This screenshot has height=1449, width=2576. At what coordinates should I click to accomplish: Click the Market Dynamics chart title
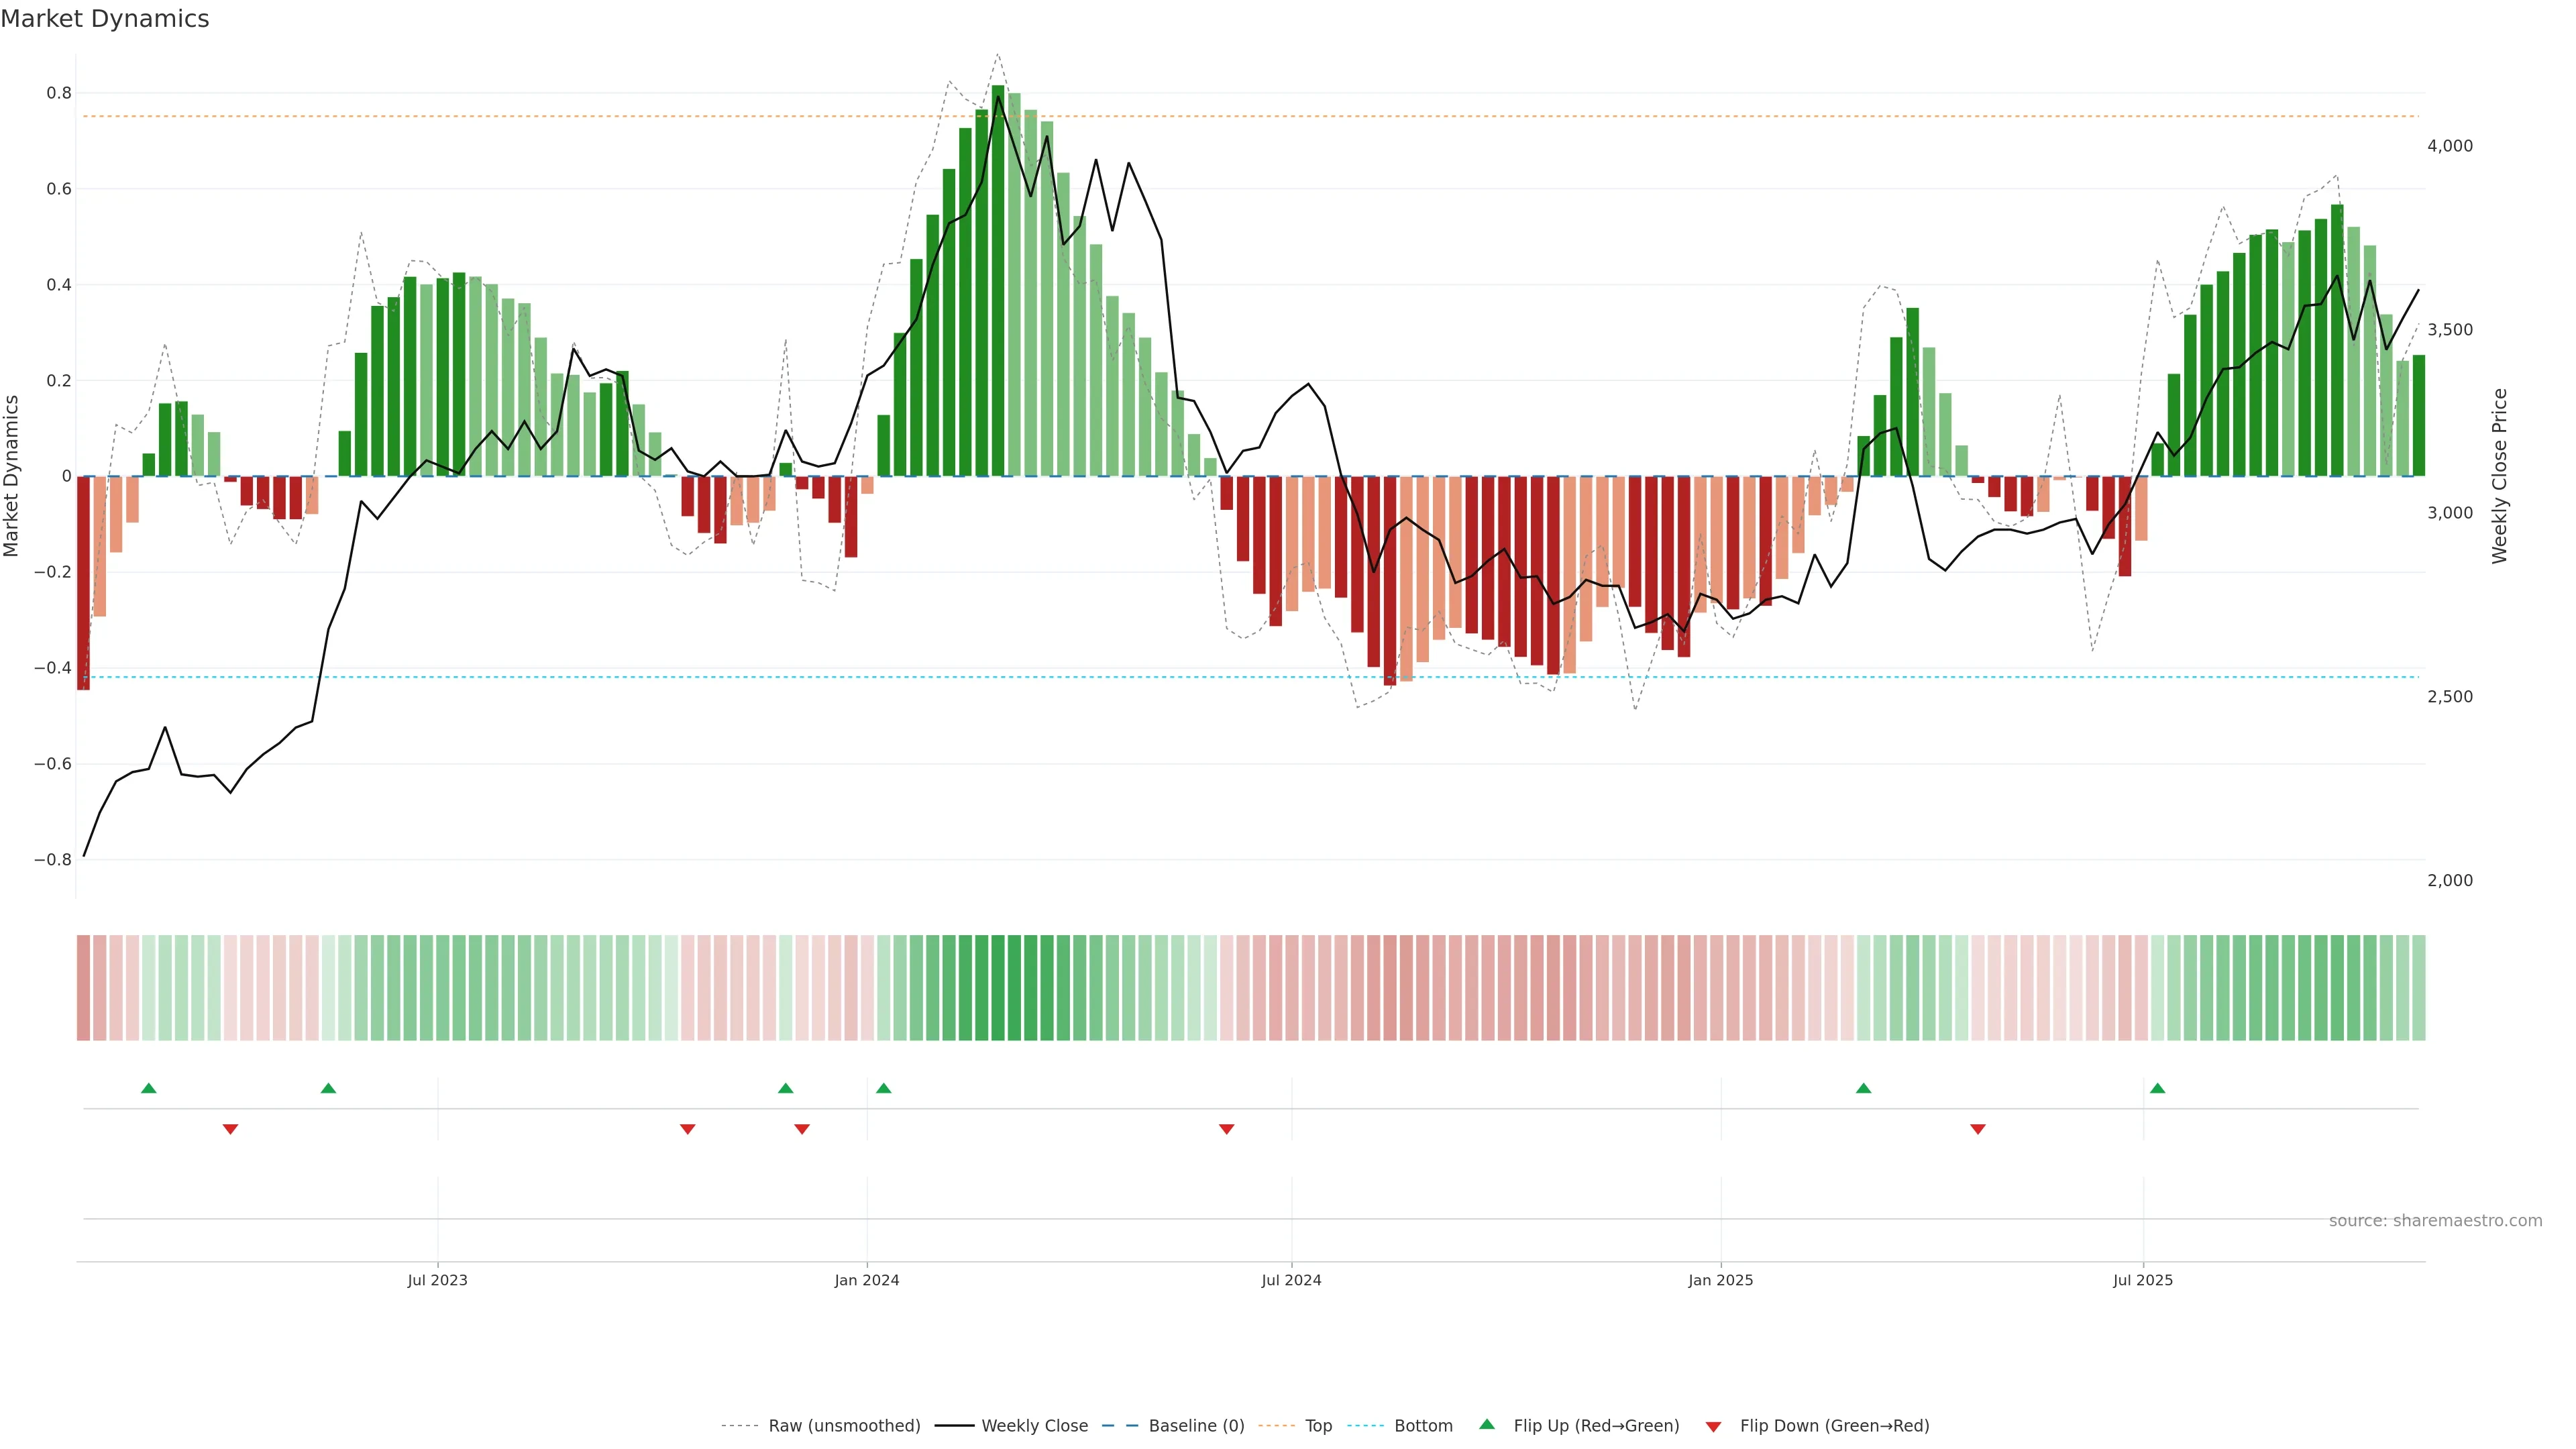coord(105,19)
